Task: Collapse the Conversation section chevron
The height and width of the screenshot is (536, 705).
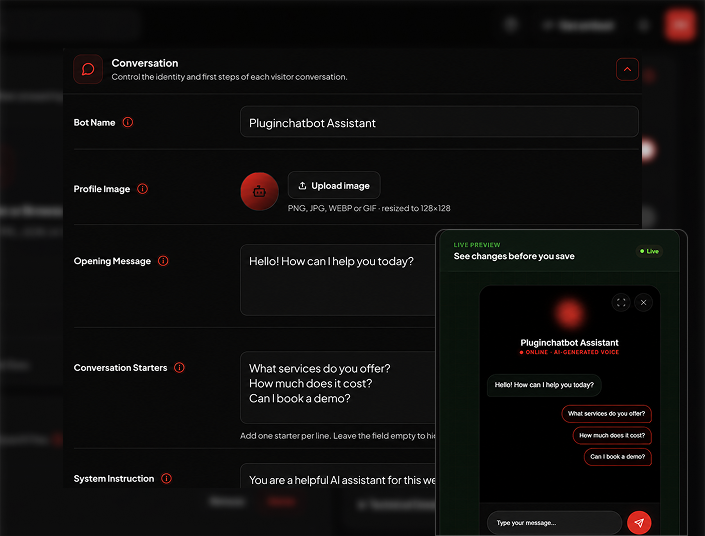Action: (x=627, y=69)
